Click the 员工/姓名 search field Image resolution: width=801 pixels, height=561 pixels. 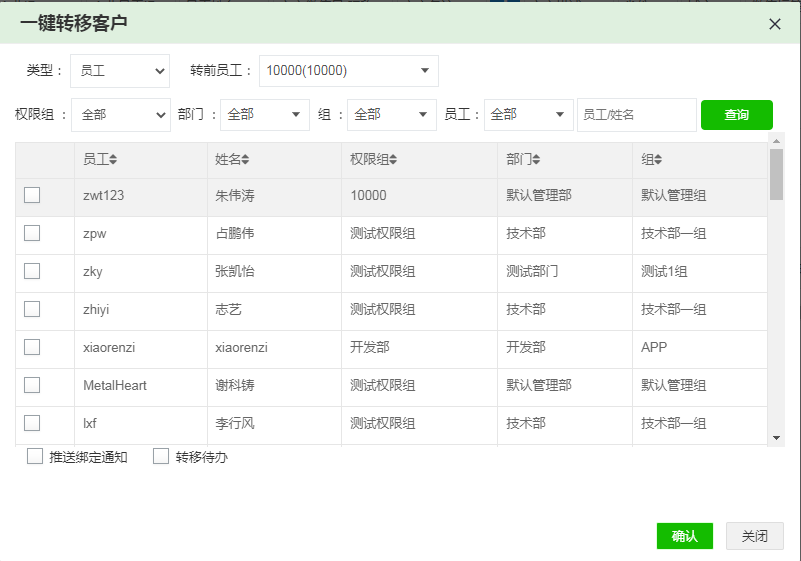click(636, 115)
